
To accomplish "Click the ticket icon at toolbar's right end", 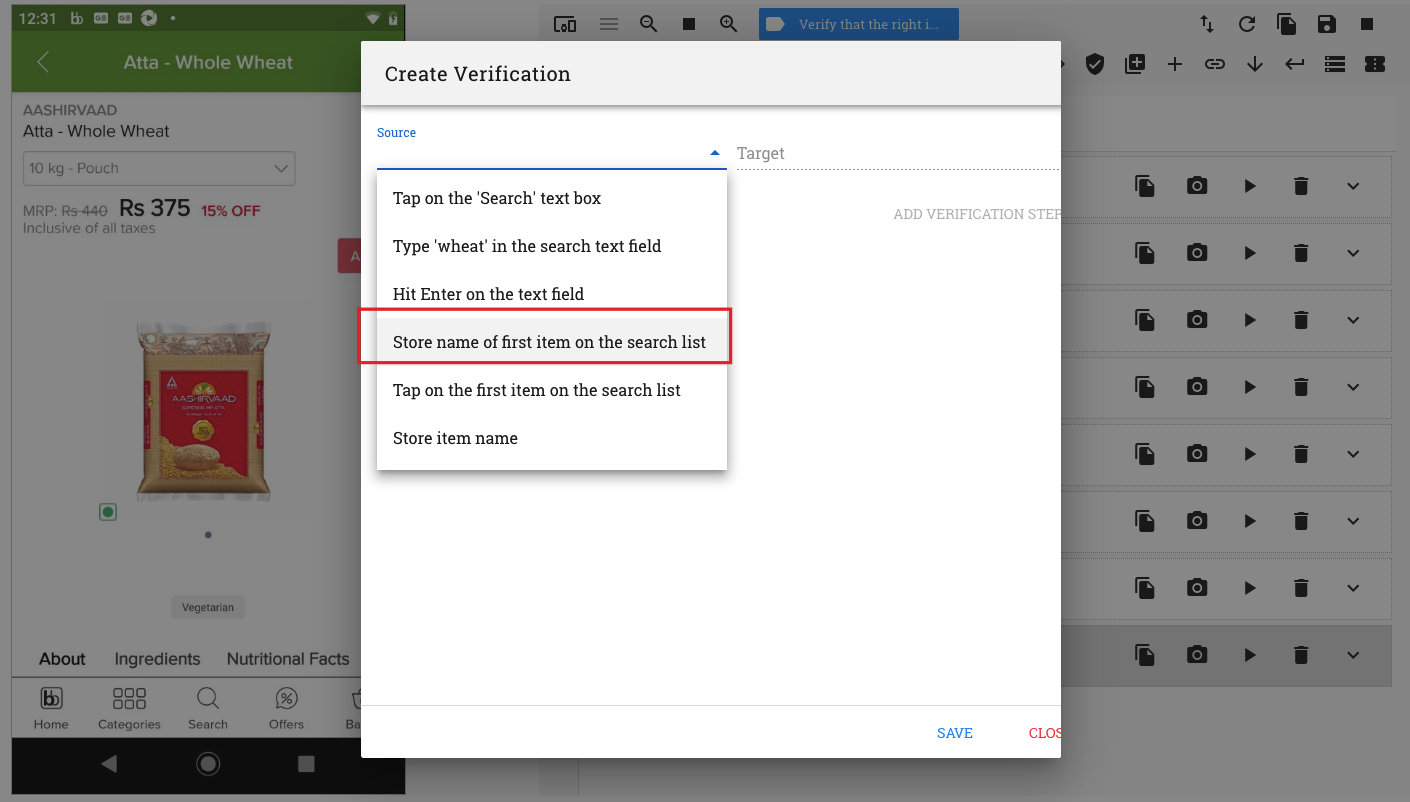I will click(x=1375, y=64).
